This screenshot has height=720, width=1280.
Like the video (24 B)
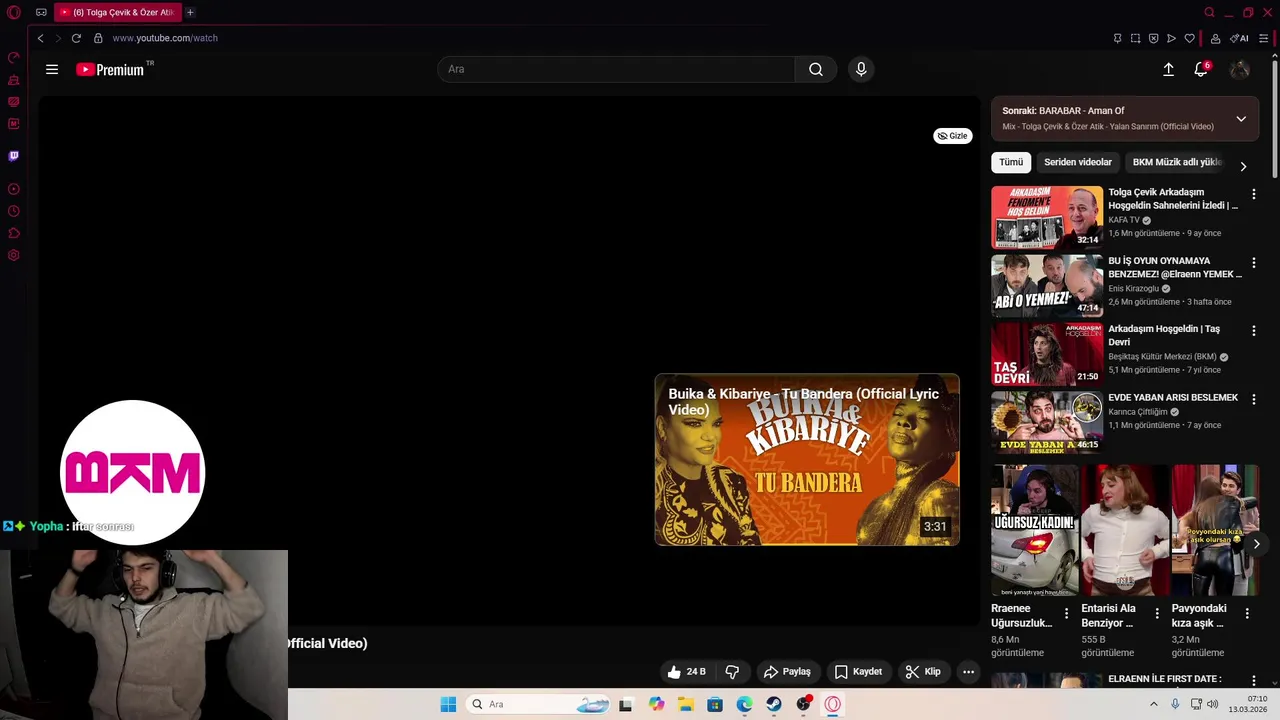pos(687,672)
